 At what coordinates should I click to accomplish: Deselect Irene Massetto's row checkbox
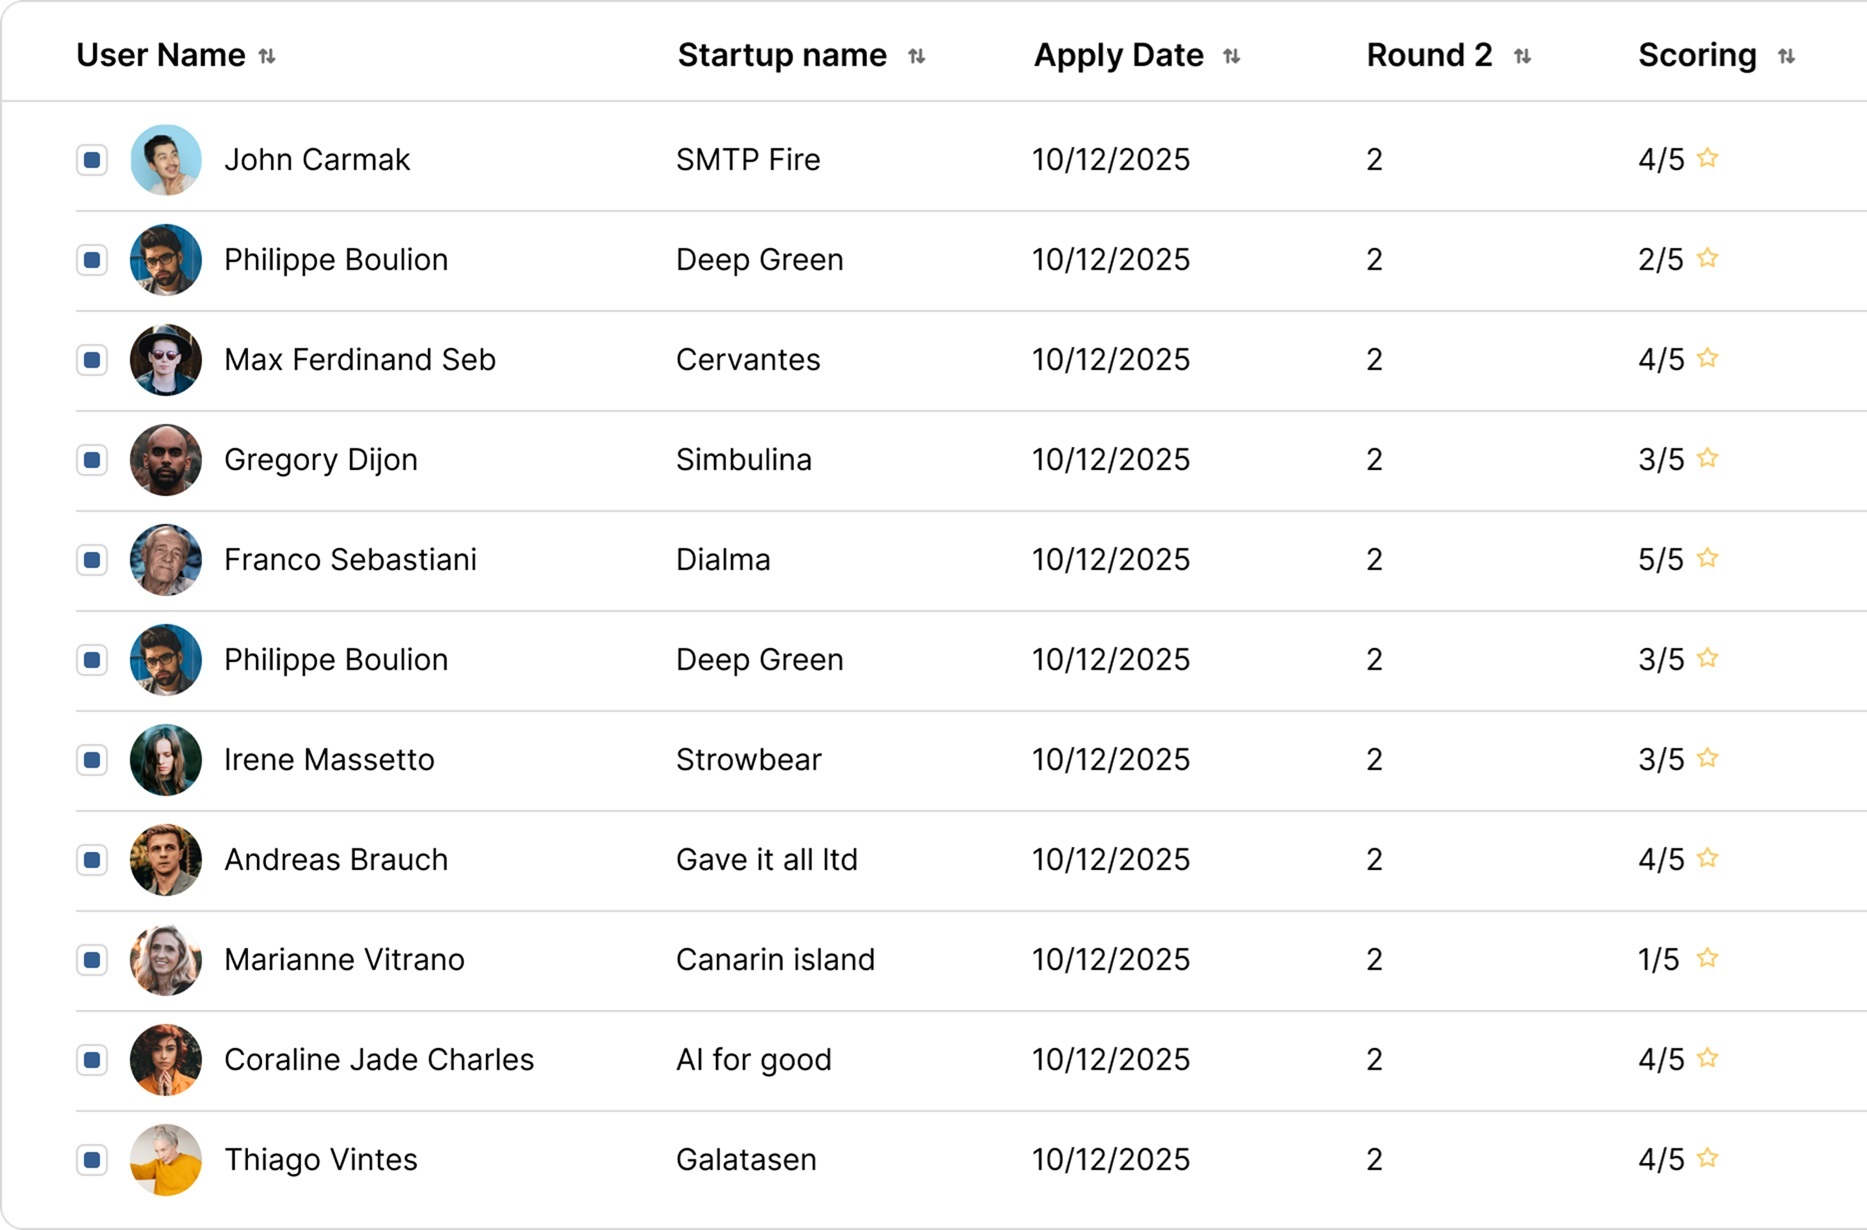point(92,760)
